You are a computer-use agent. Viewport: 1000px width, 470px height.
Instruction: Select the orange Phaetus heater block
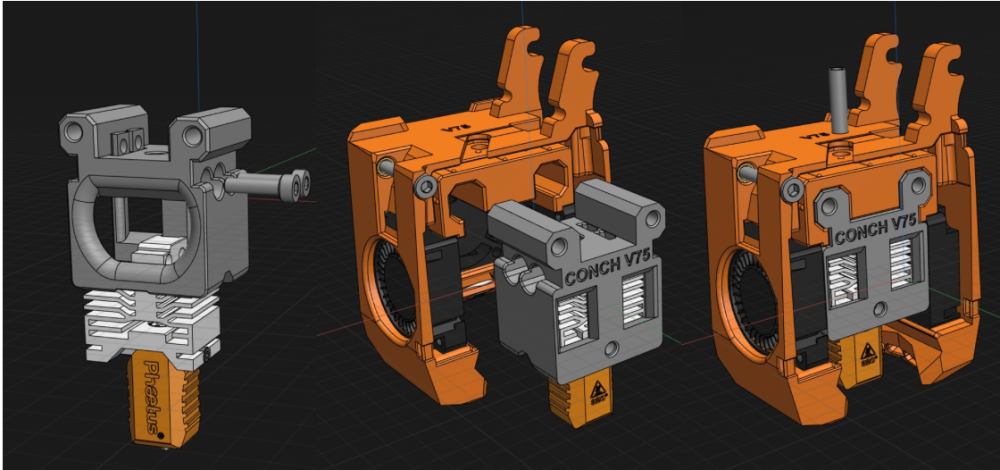coord(165,399)
